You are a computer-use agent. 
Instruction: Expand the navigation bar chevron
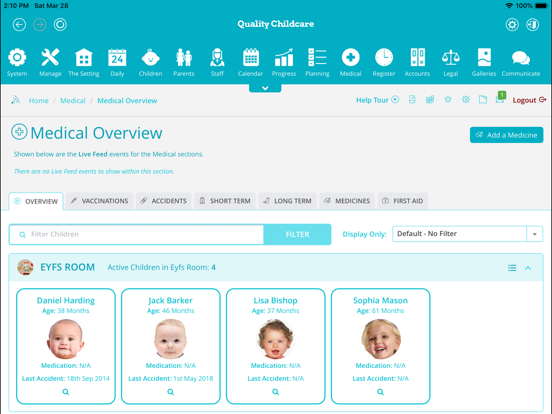265,88
